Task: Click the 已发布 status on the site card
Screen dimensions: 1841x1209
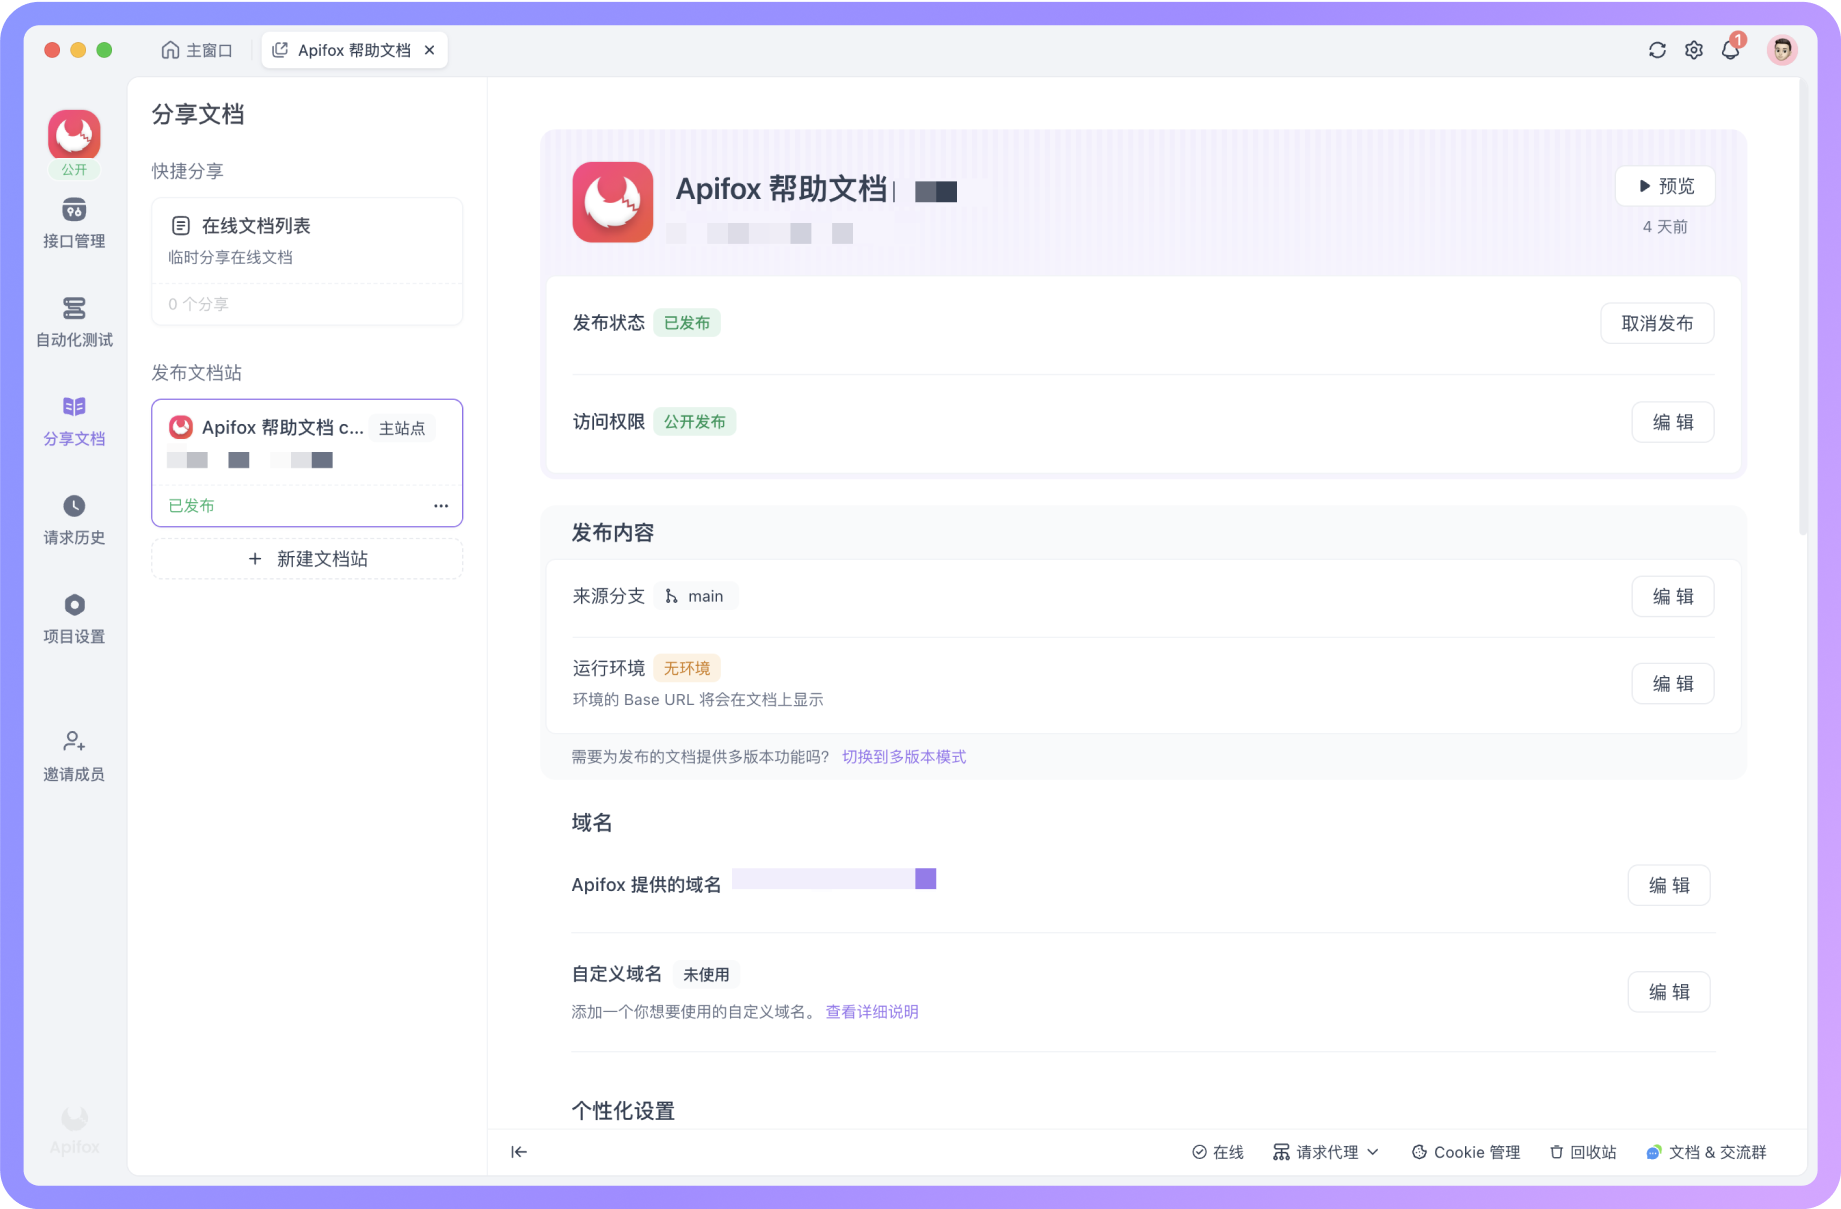Action: (x=191, y=506)
